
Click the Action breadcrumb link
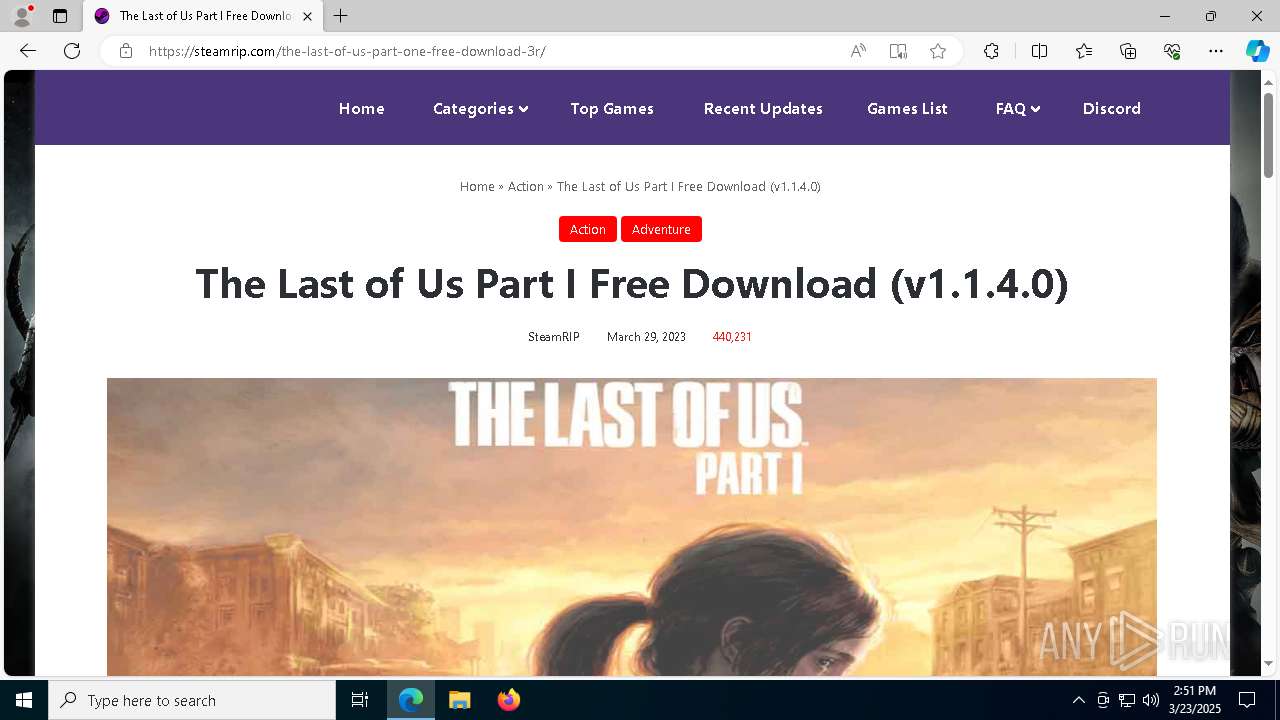click(x=526, y=187)
